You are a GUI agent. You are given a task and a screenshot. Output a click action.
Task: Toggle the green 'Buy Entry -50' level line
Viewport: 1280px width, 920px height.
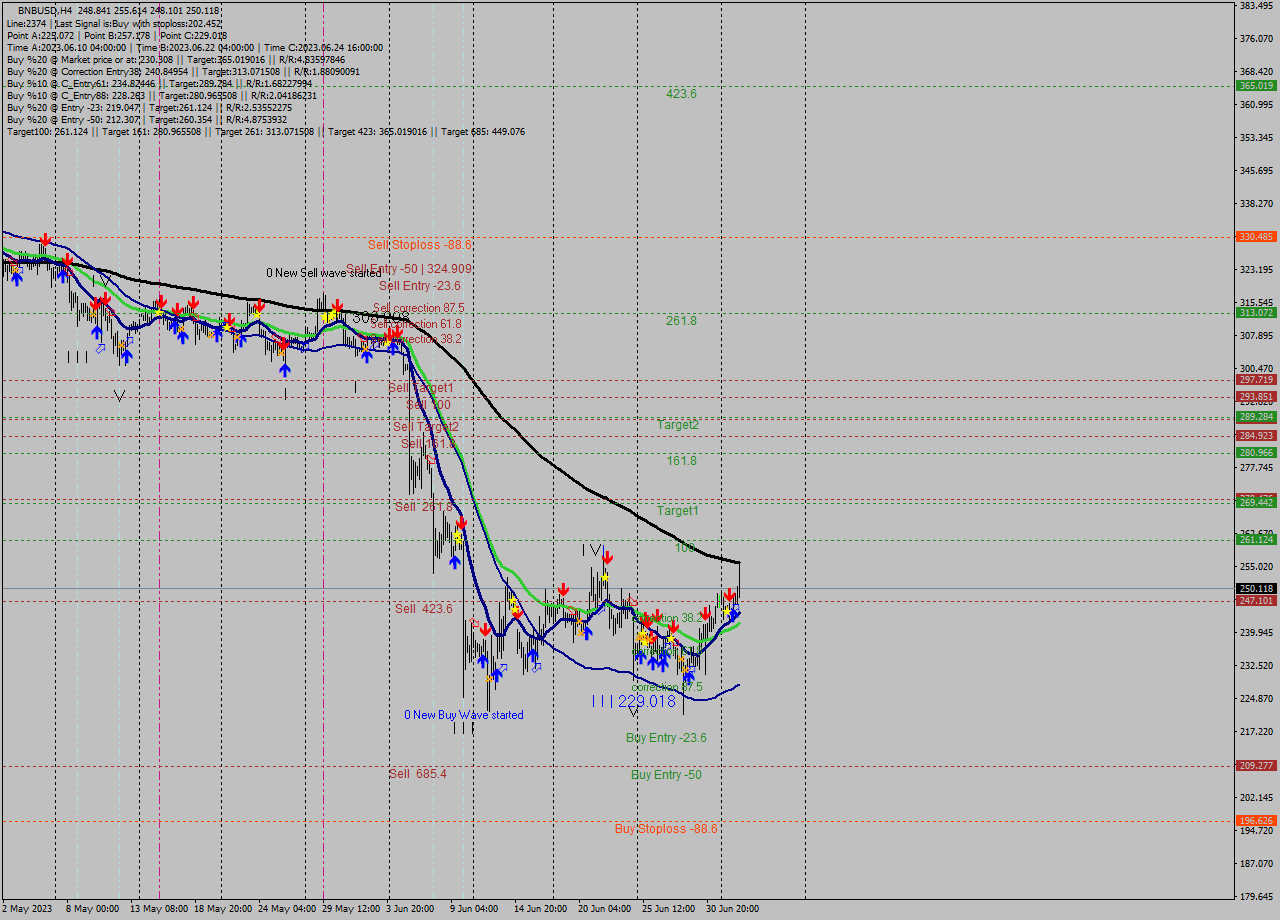tap(665, 775)
